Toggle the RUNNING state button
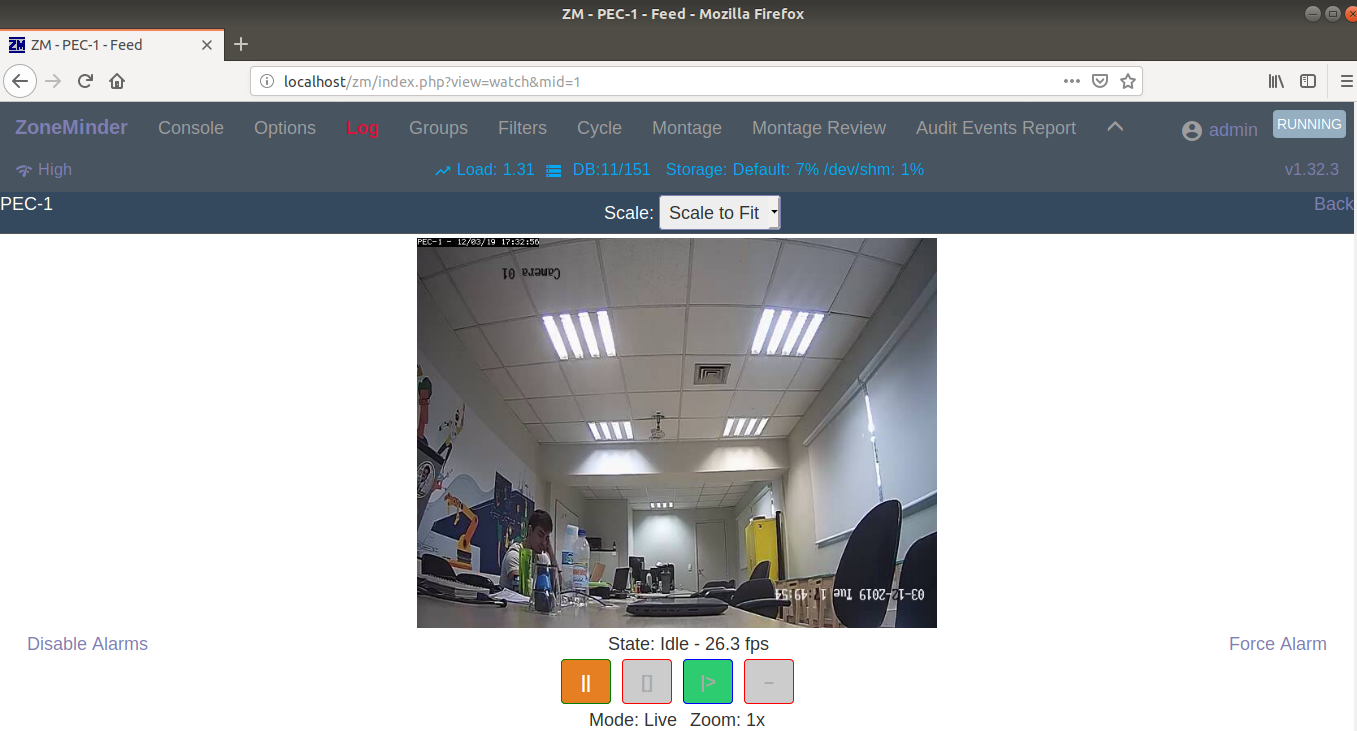Viewport: 1357px width, 731px height. coord(1308,124)
